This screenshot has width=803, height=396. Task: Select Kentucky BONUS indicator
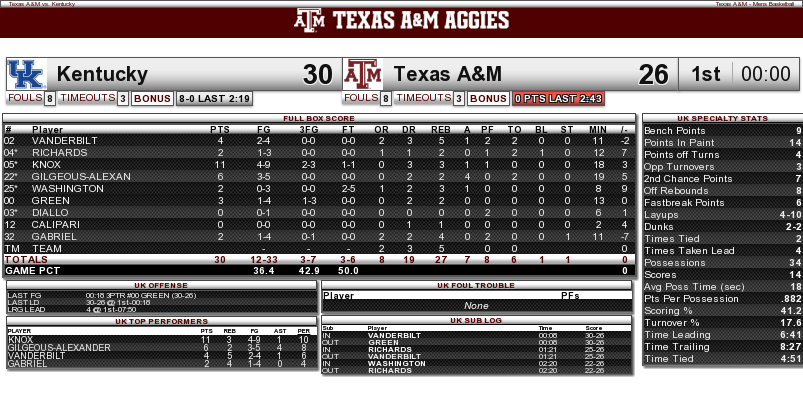pos(153,99)
